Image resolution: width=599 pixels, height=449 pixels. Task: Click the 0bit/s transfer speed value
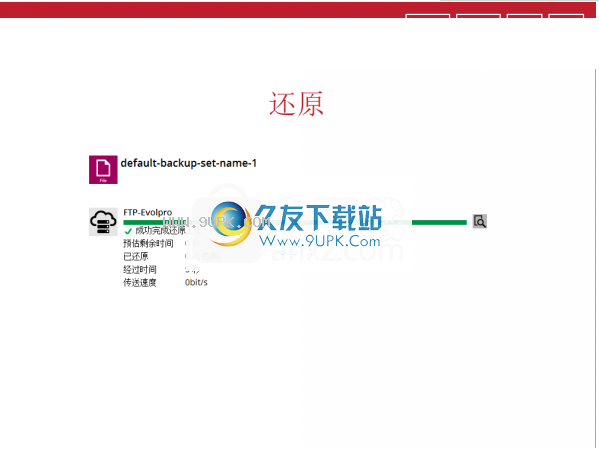coord(196,282)
